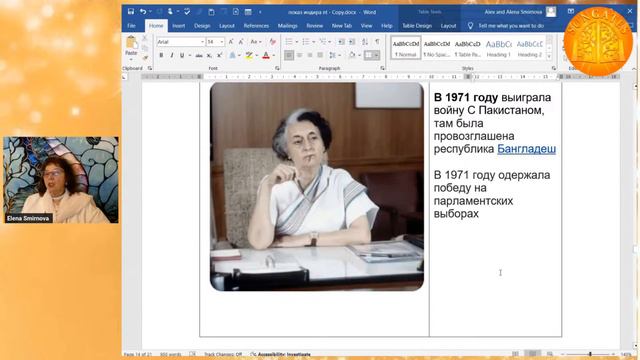Click the Paste clipboard icon
640x360 pixels.
coord(131,42)
